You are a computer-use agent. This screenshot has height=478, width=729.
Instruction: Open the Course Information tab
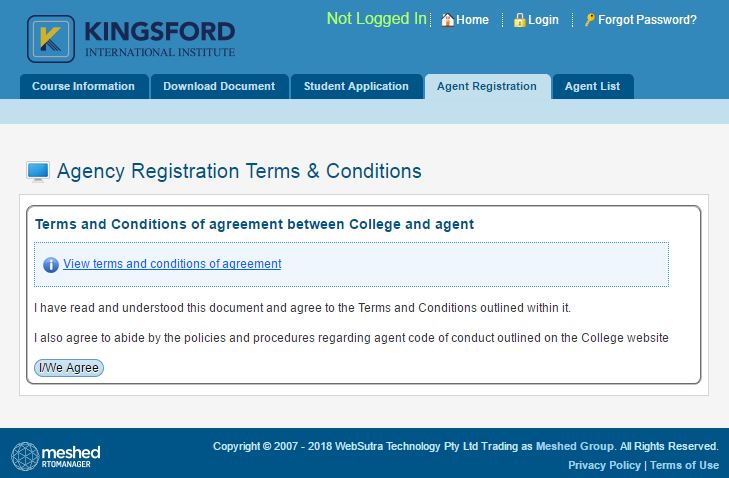(x=84, y=86)
